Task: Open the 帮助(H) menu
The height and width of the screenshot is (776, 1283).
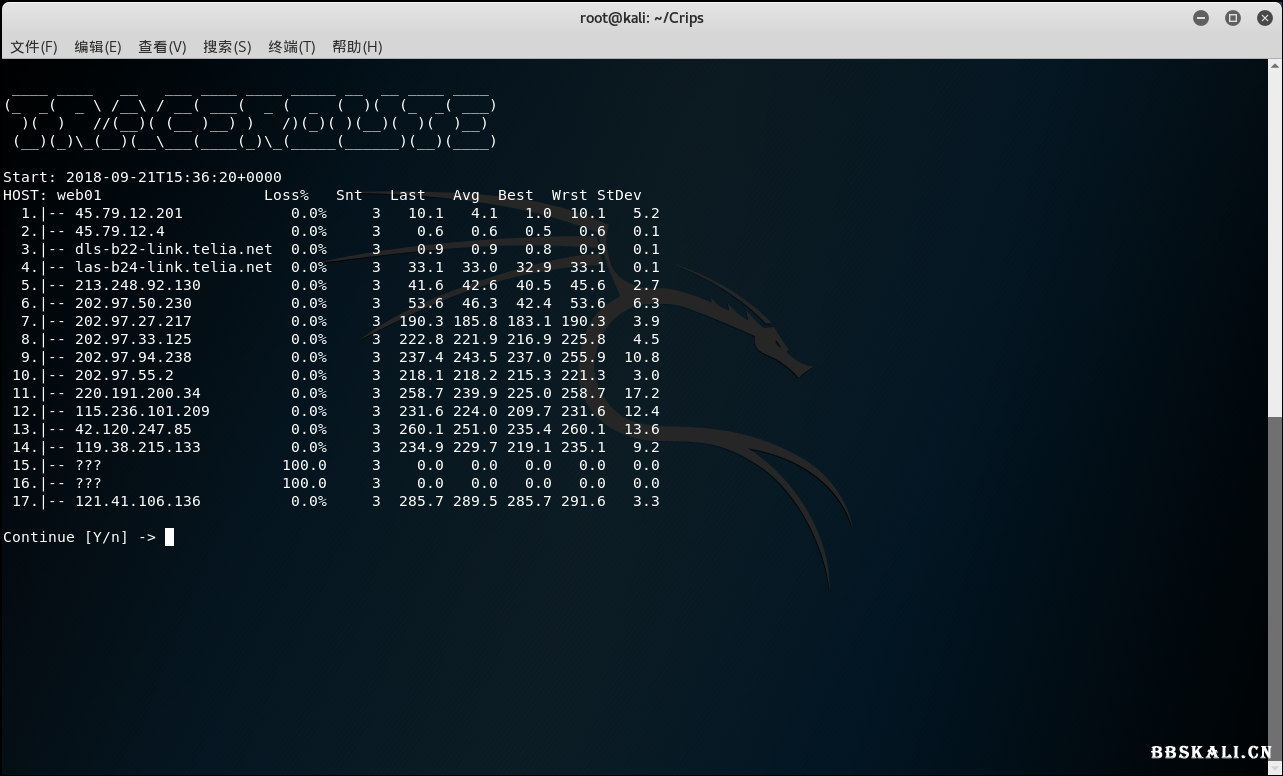Action: pyautogui.click(x=356, y=46)
